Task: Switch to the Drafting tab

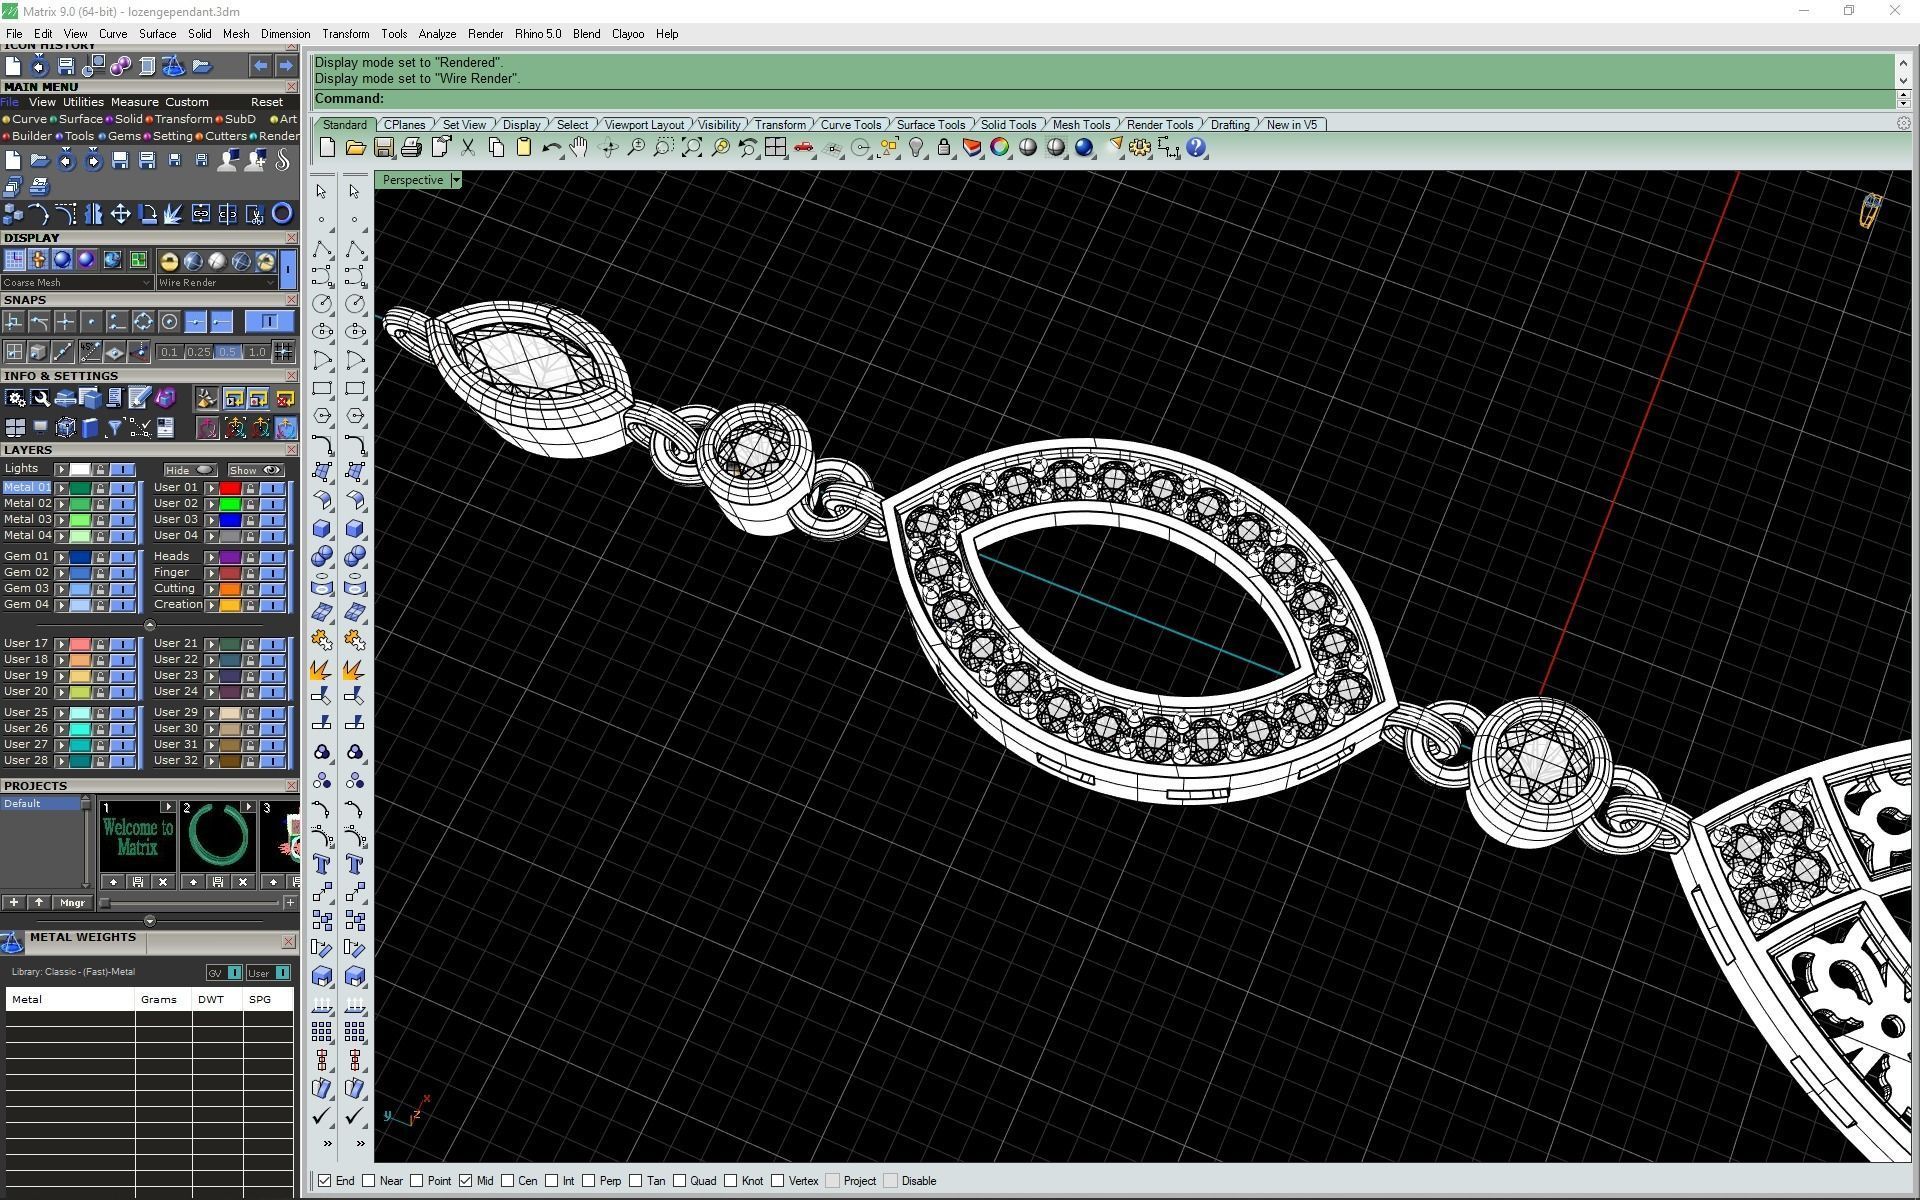Action: (1230, 125)
